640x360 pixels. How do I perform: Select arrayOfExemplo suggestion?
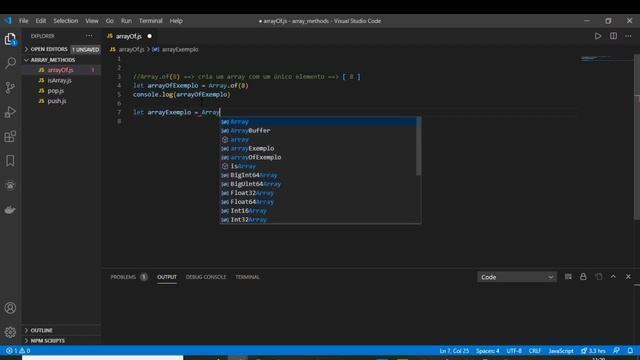point(318,157)
